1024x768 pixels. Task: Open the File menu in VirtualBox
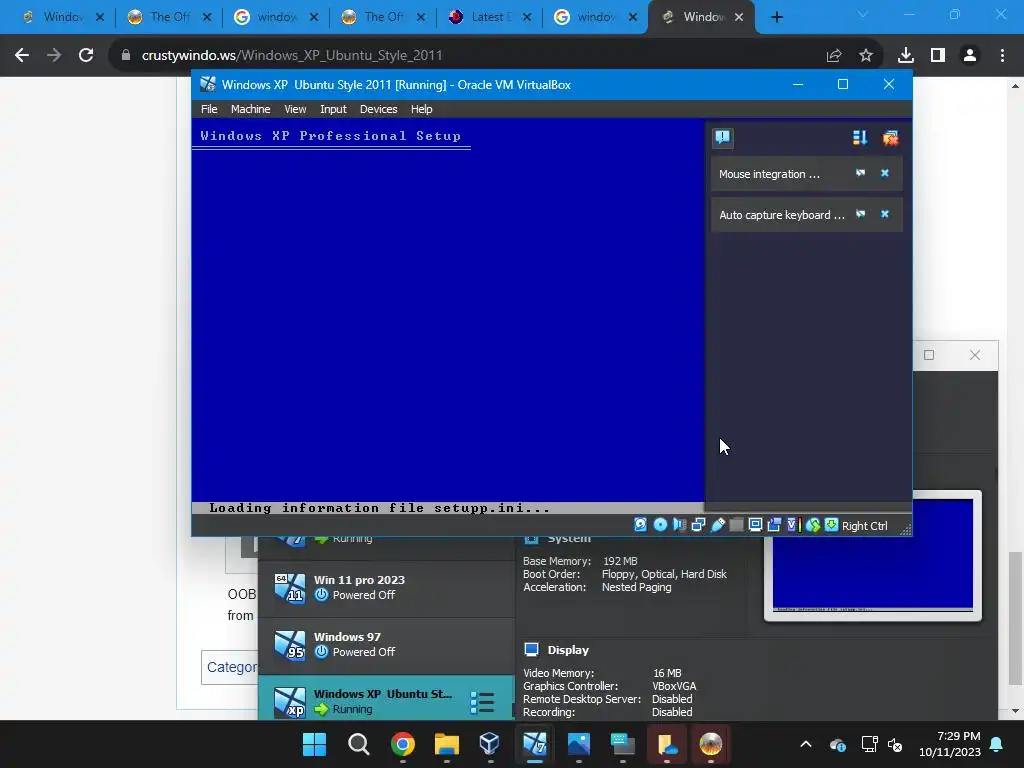tap(209, 109)
